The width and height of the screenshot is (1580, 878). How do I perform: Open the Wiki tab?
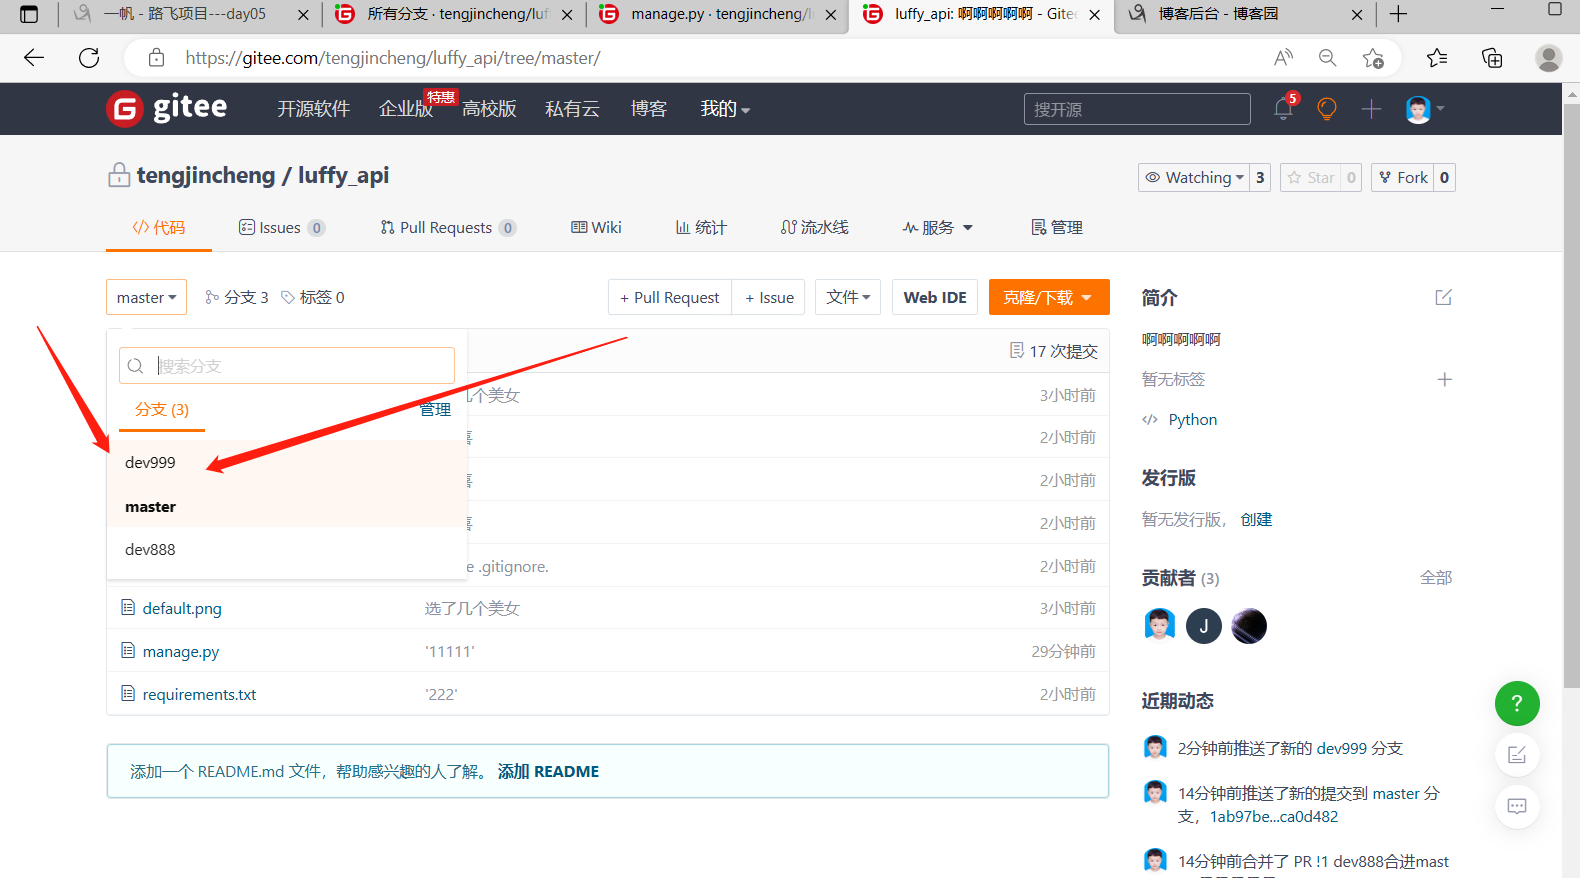pyautogui.click(x=596, y=228)
